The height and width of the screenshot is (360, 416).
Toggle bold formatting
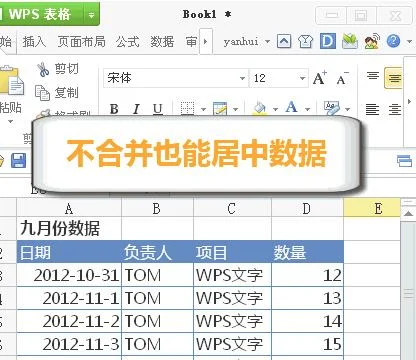[x=114, y=109]
